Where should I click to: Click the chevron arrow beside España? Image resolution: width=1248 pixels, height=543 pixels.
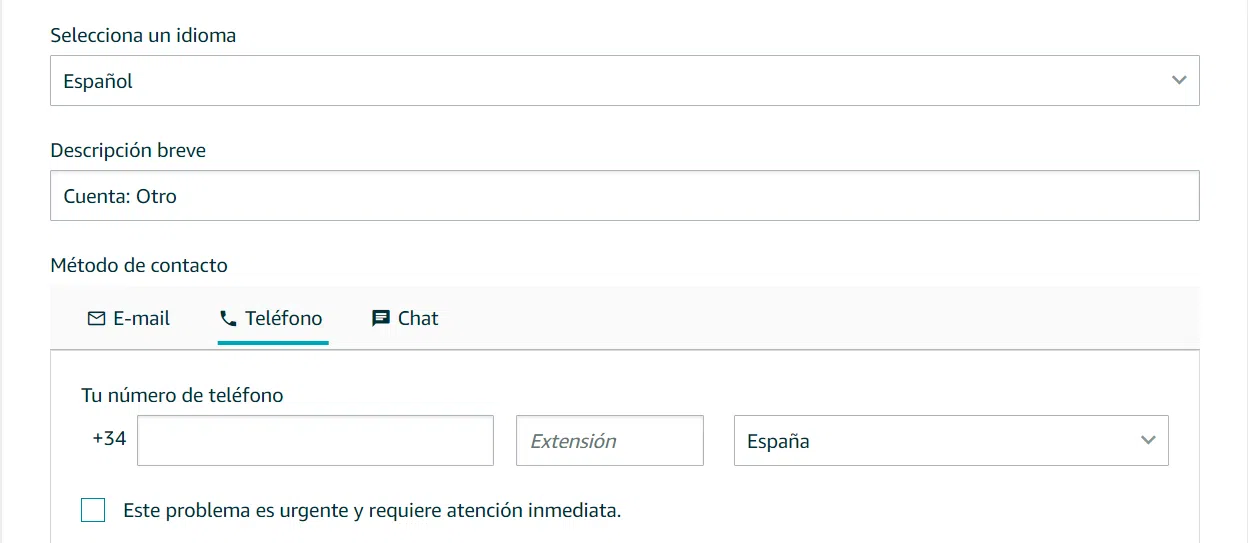click(1148, 441)
